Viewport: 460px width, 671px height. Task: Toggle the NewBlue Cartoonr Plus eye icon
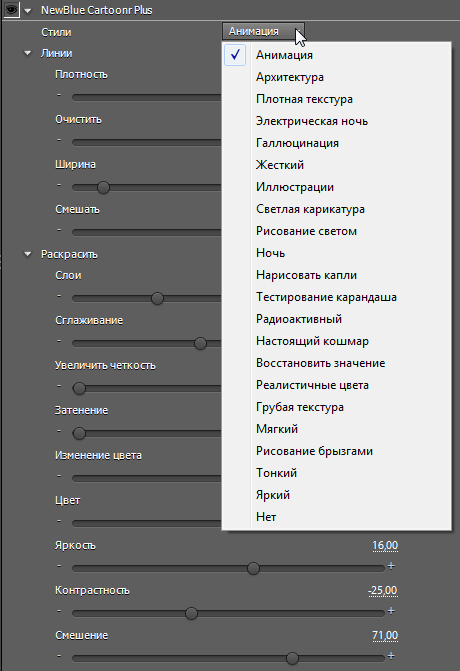click(11, 9)
